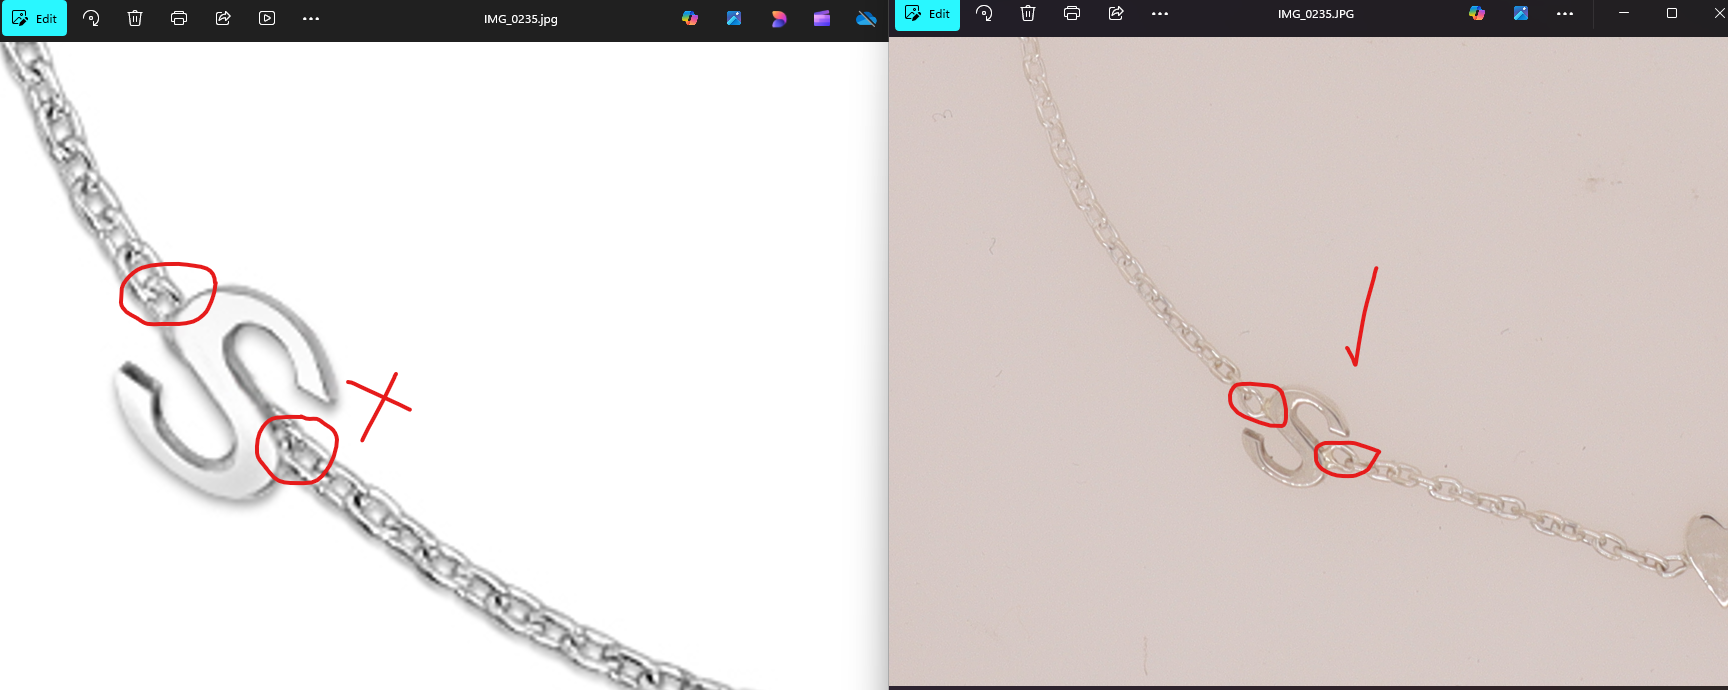Expand the far-right overflow menu near Minimize

point(1565,14)
